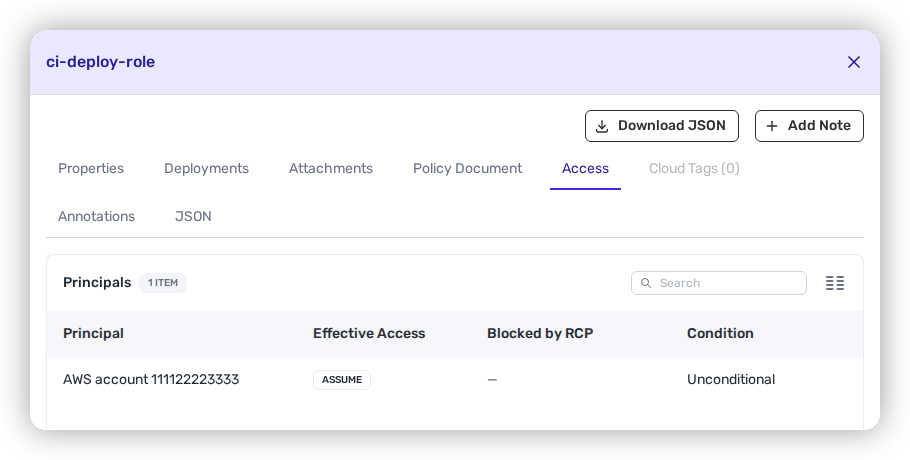Switch to the Annotations tab
This screenshot has height=460, width=910.
(96, 216)
